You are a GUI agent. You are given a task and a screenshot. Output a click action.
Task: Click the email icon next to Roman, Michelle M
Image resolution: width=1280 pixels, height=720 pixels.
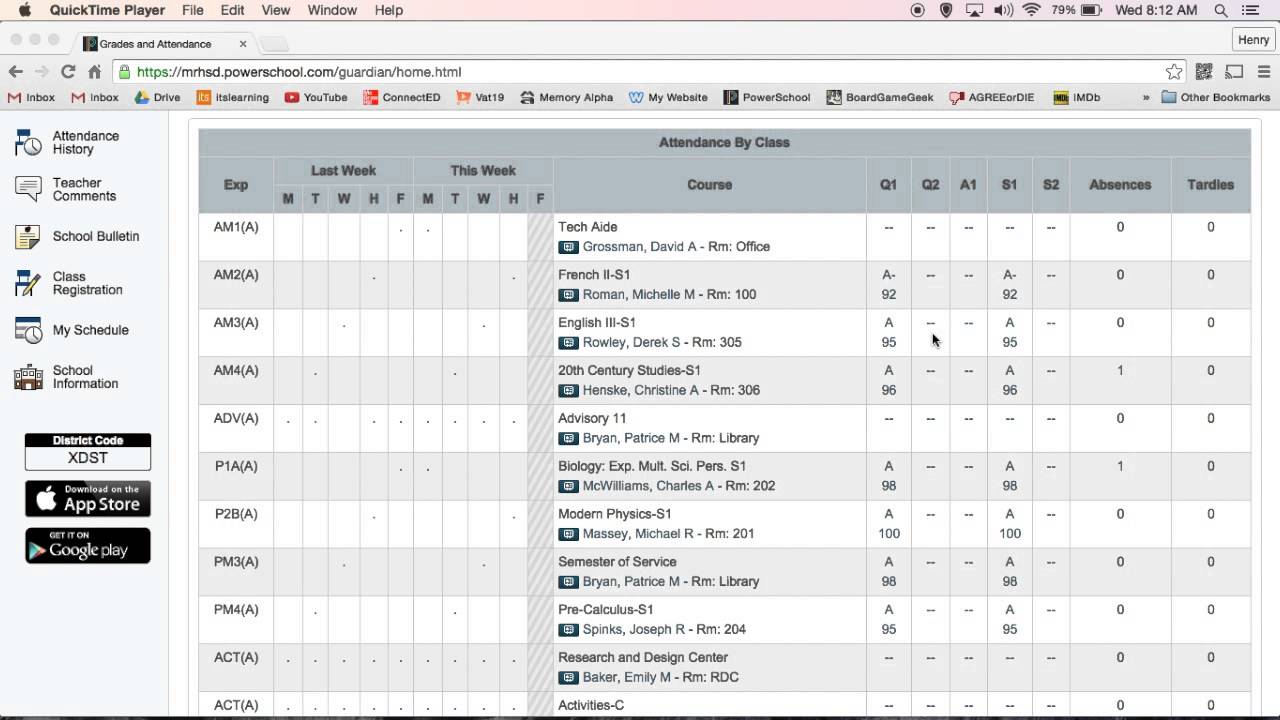pyautogui.click(x=568, y=295)
